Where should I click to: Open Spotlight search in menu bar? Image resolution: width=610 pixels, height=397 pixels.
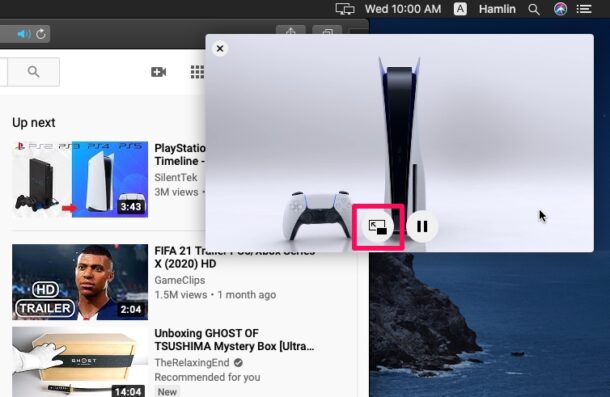pyautogui.click(x=534, y=9)
